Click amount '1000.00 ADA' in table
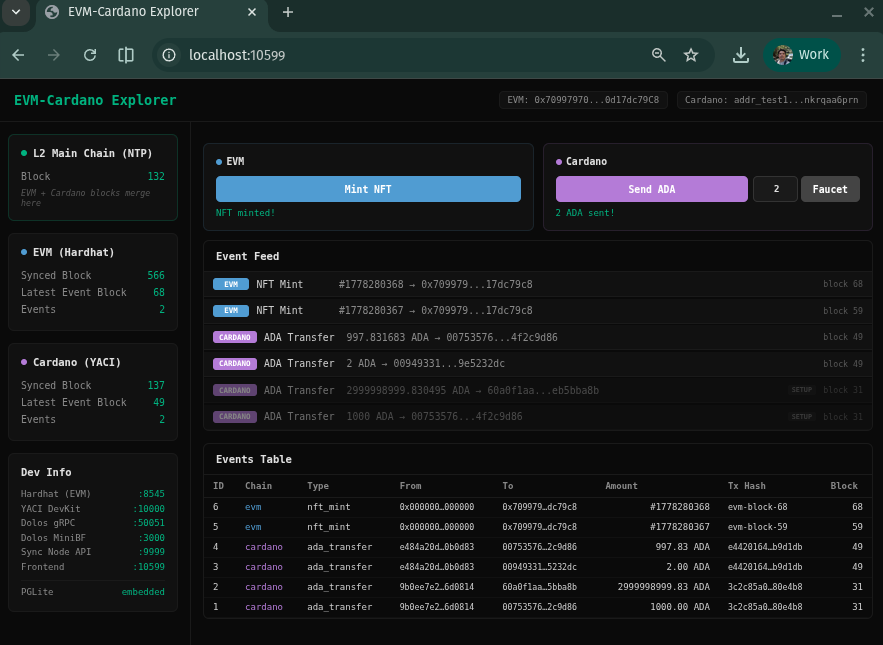 pos(680,607)
